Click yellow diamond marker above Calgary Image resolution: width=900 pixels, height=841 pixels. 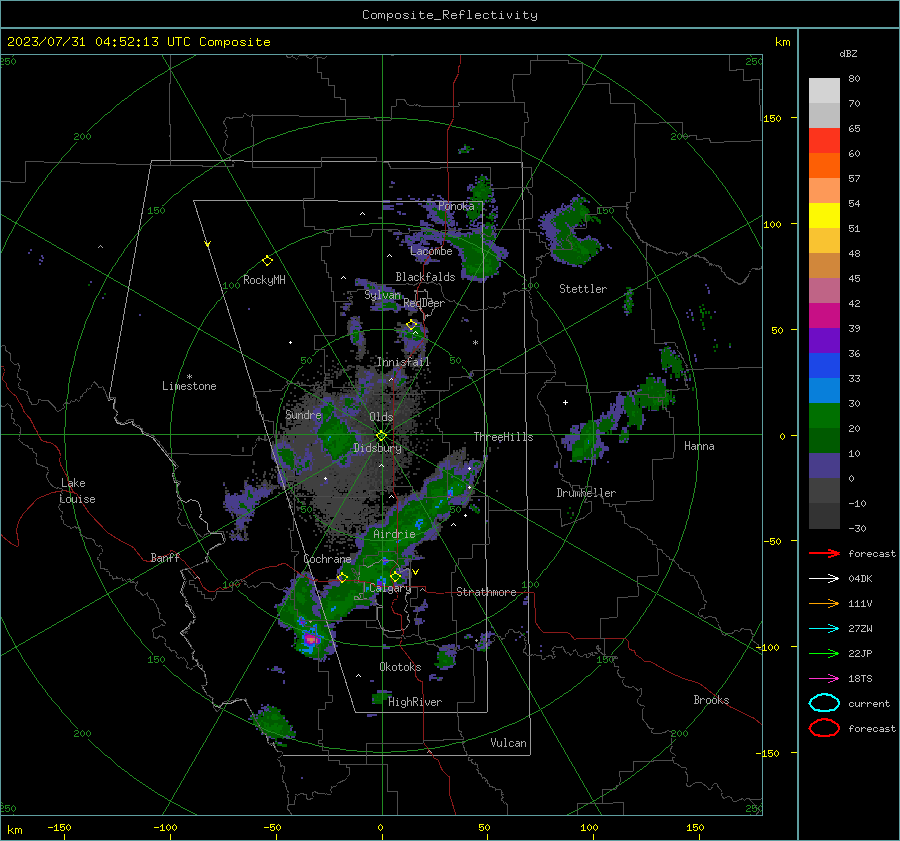(395, 576)
